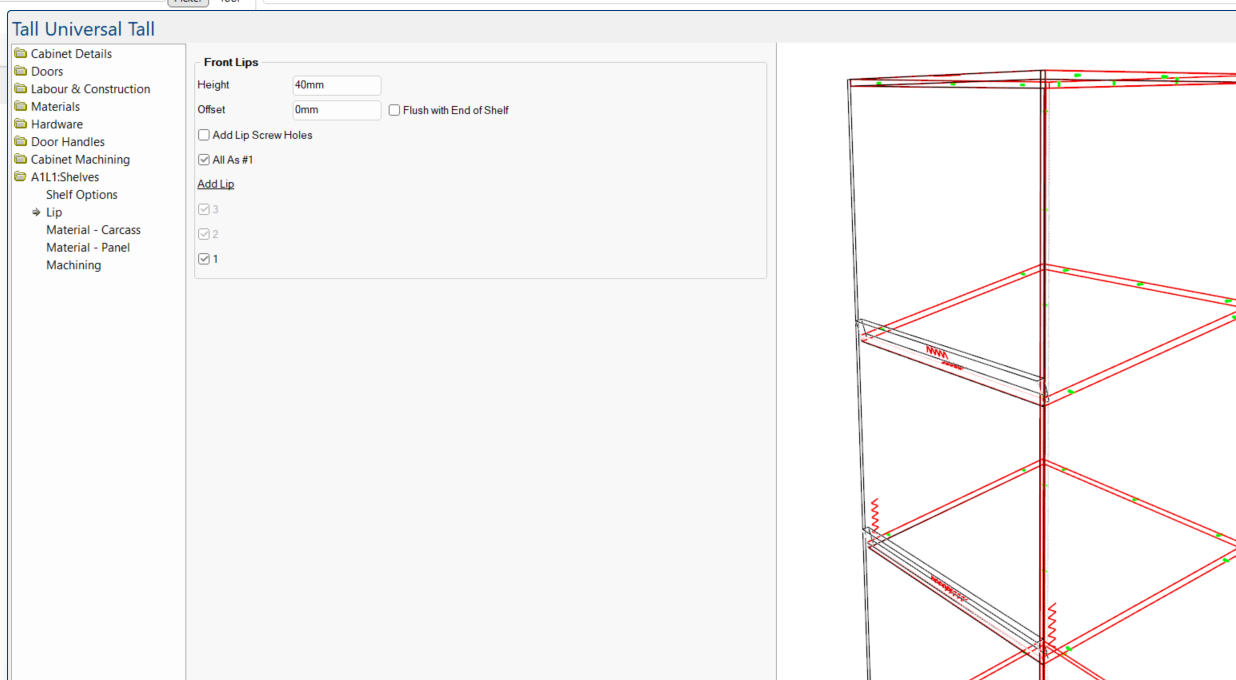1236x680 pixels.
Task: Collapse the A1L1:Shelves tree node
Action: 65,177
